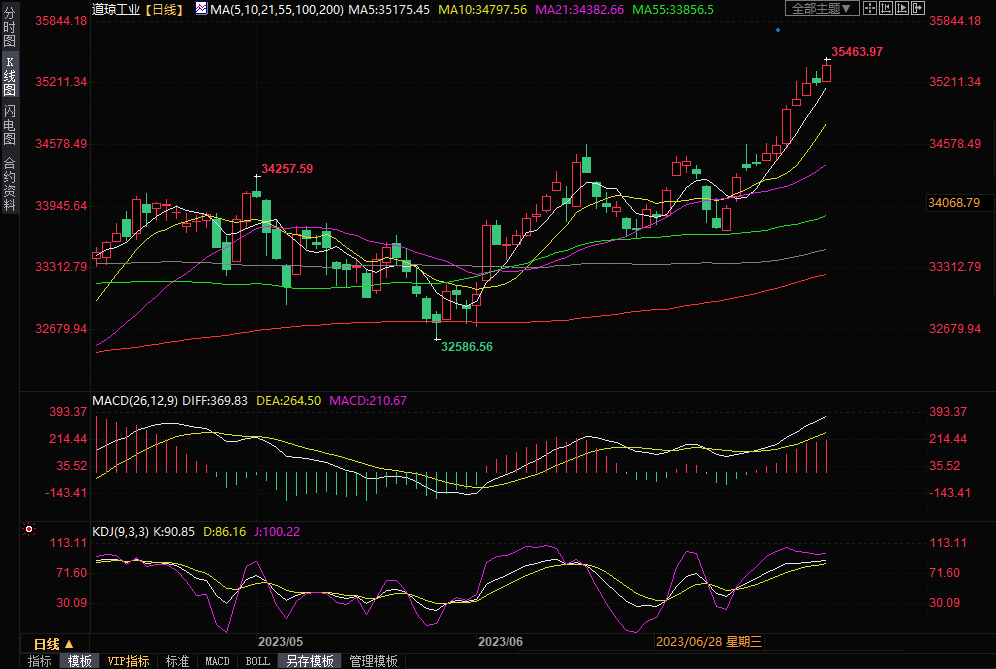The height and width of the screenshot is (669, 996).
Task: Click the MA indicator chart icon
Action: [201, 9]
